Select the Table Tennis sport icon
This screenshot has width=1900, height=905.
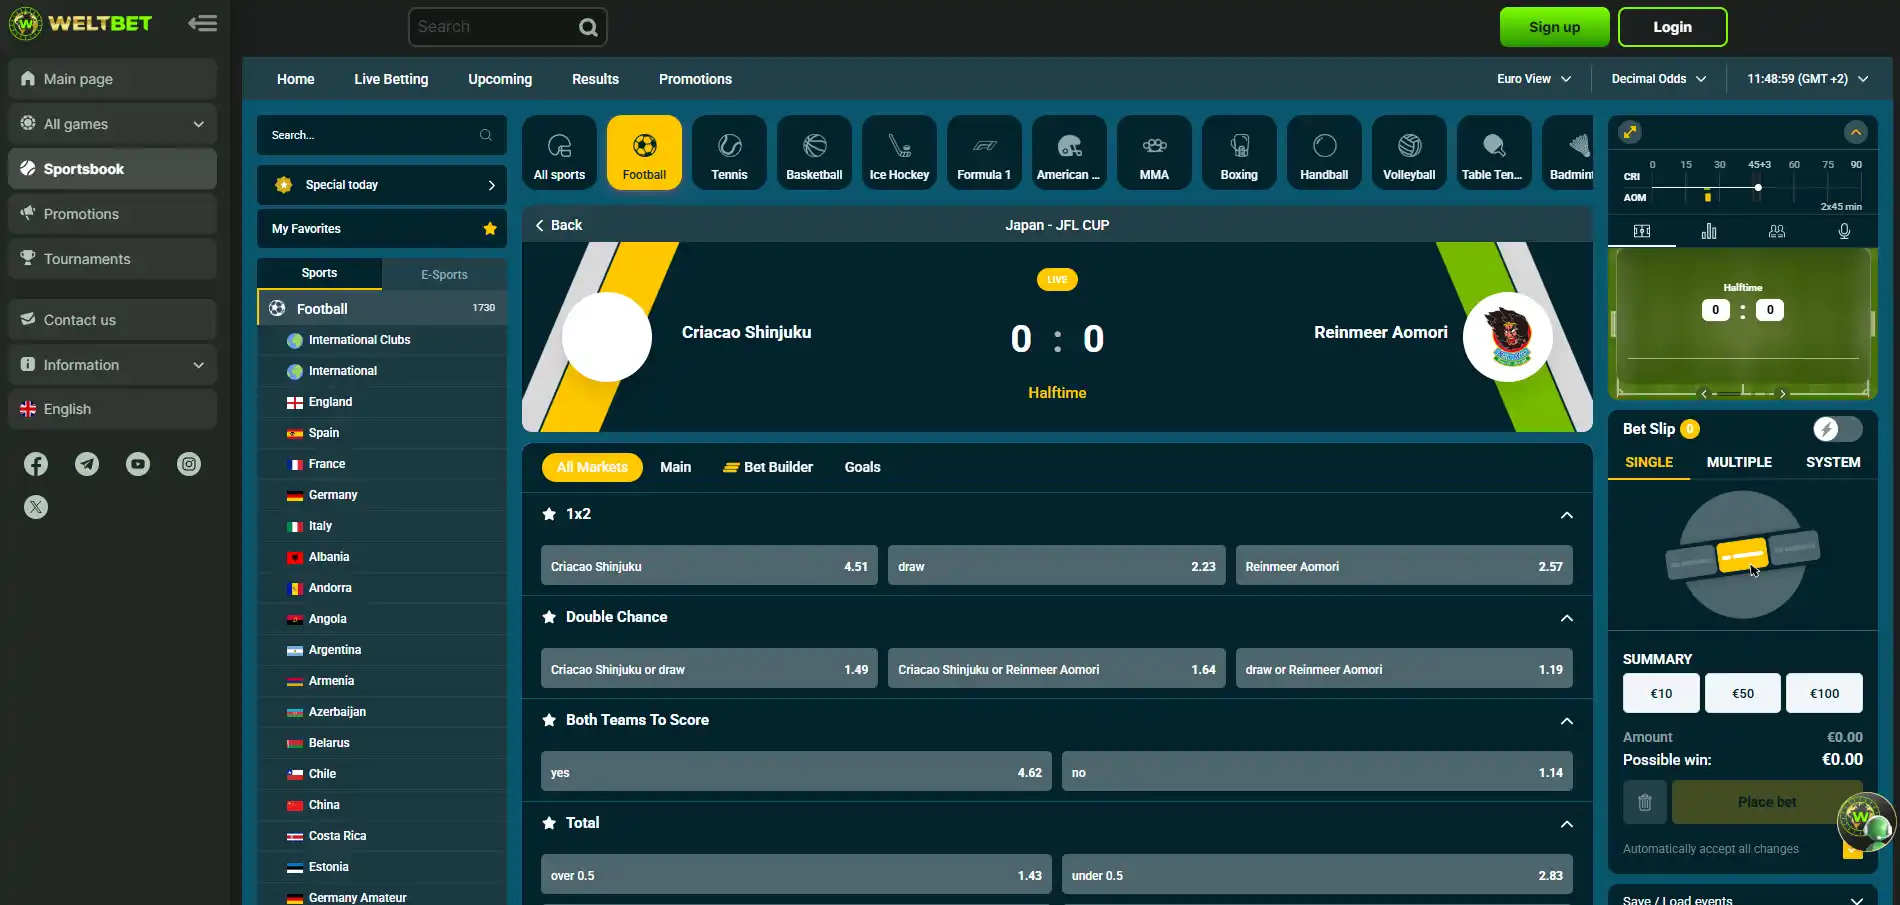(1494, 153)
